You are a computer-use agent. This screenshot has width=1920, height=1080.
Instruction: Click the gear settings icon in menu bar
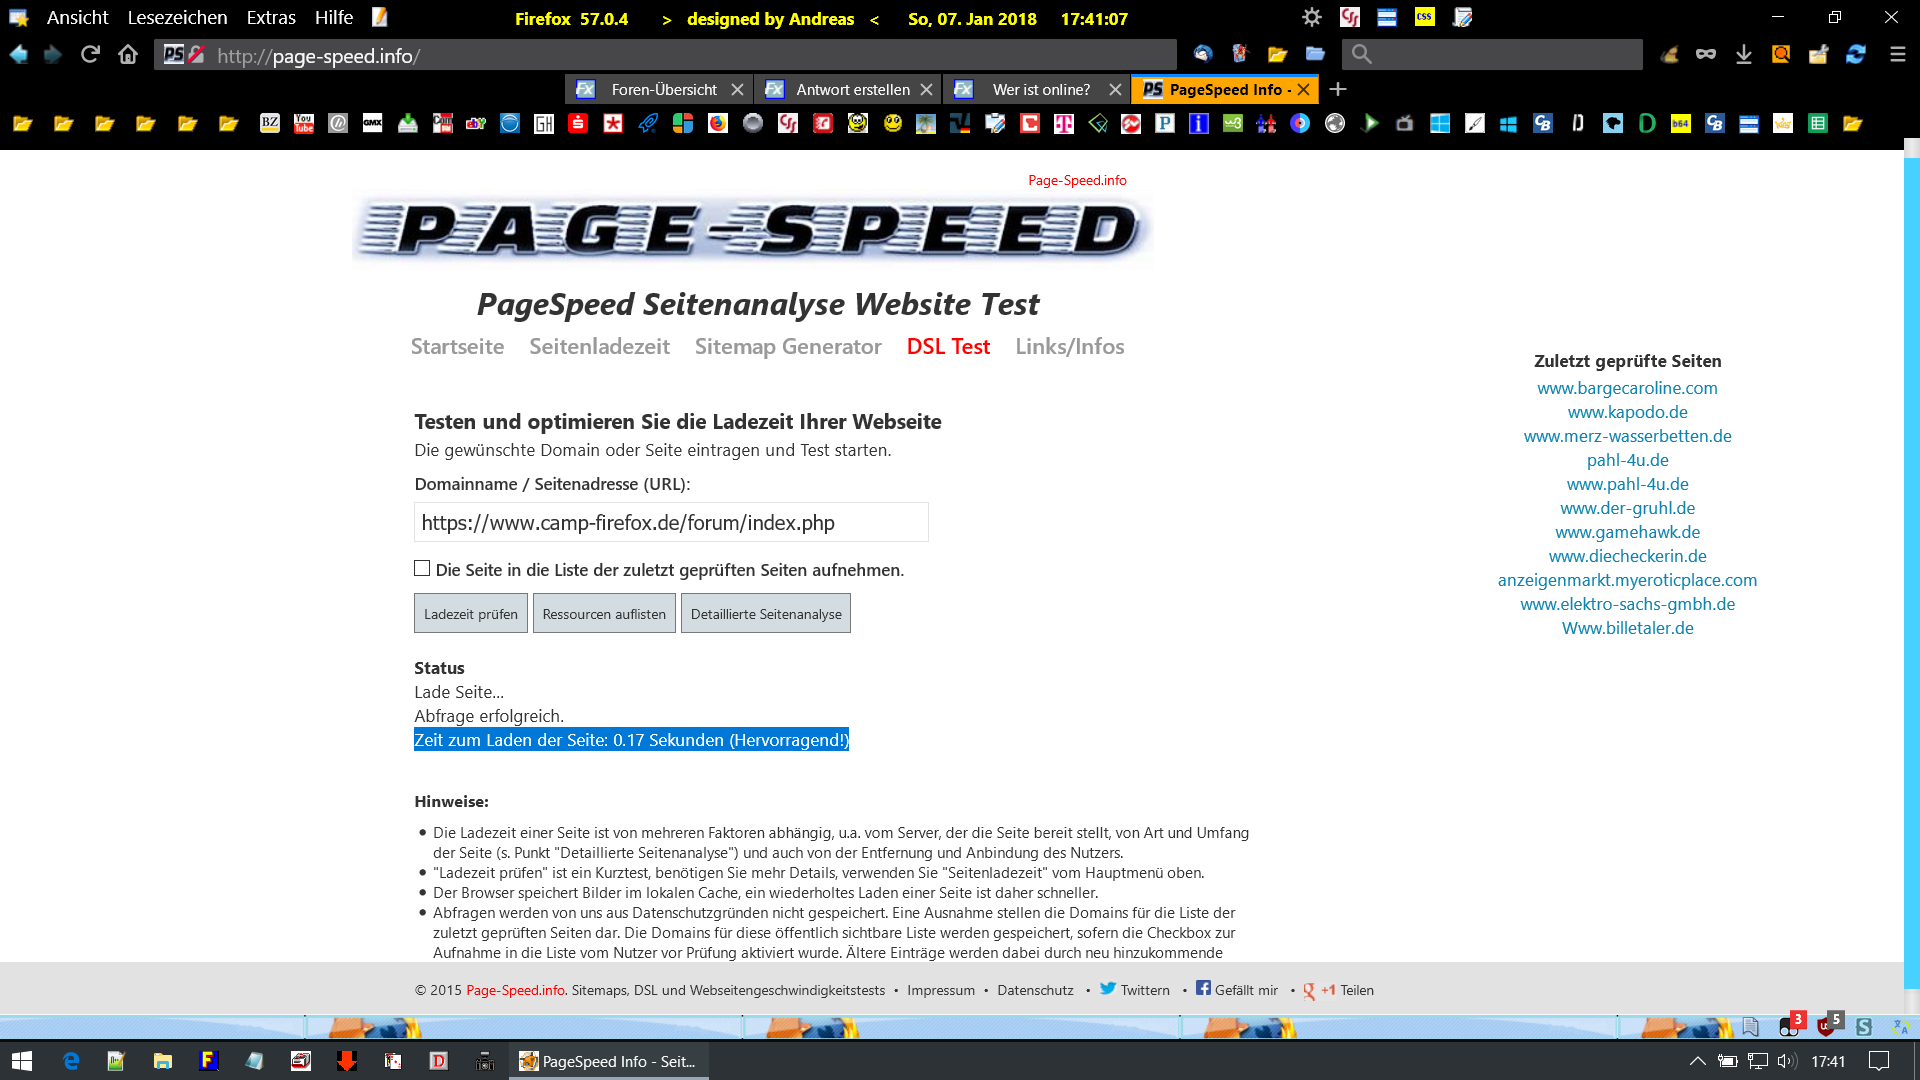point(1312,18)
